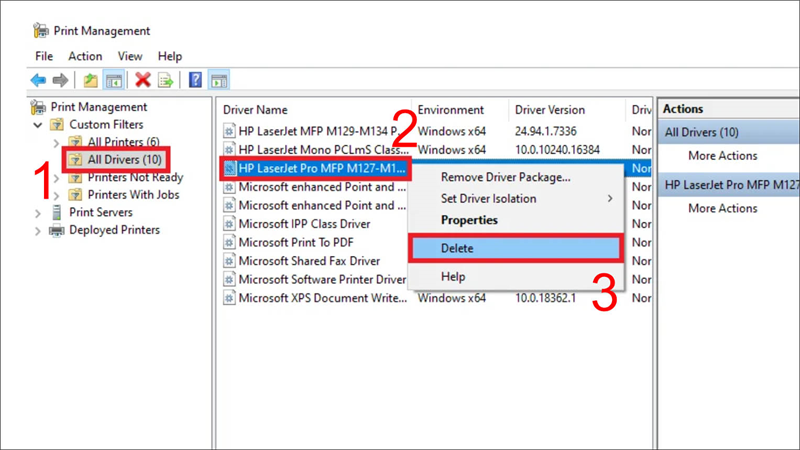Image resolution: width=800 pixels, height=450 pixels.
Task: Select the Printers Not Ready filter
Action: (135, 177)
